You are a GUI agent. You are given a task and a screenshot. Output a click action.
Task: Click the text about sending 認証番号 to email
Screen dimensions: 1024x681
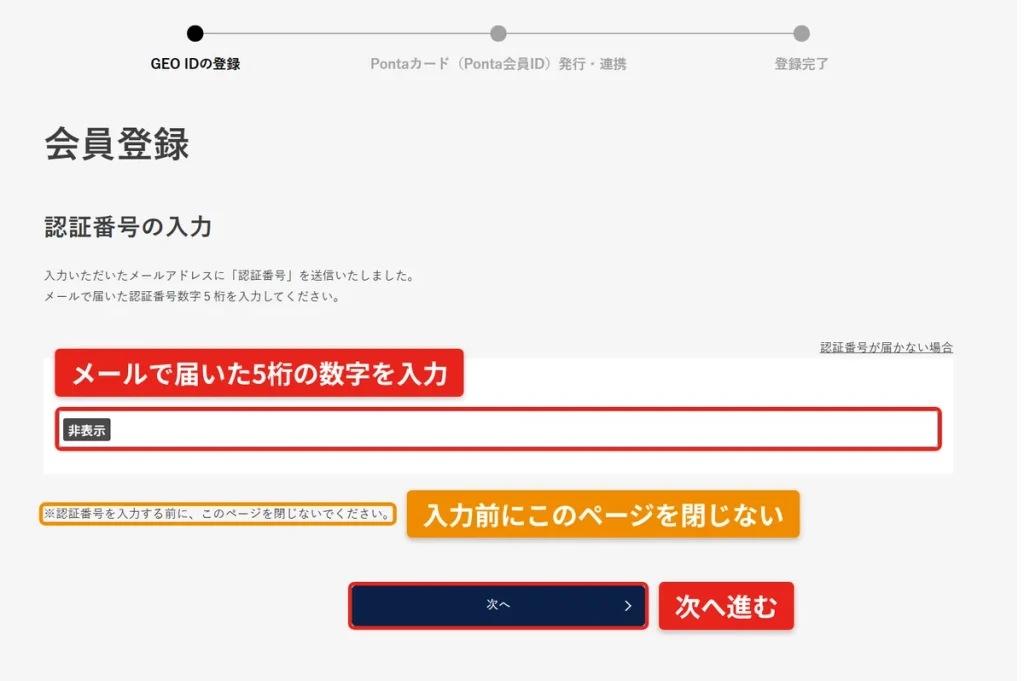pos(231,276)
